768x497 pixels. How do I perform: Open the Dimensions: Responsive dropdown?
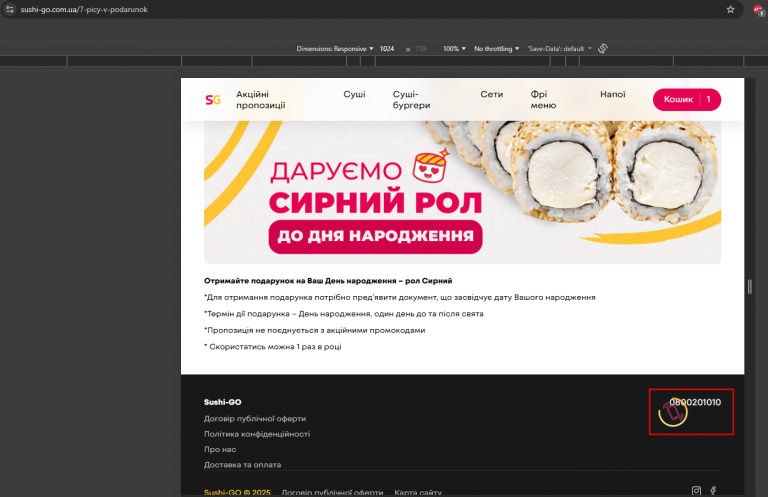[x=335, y=48]
